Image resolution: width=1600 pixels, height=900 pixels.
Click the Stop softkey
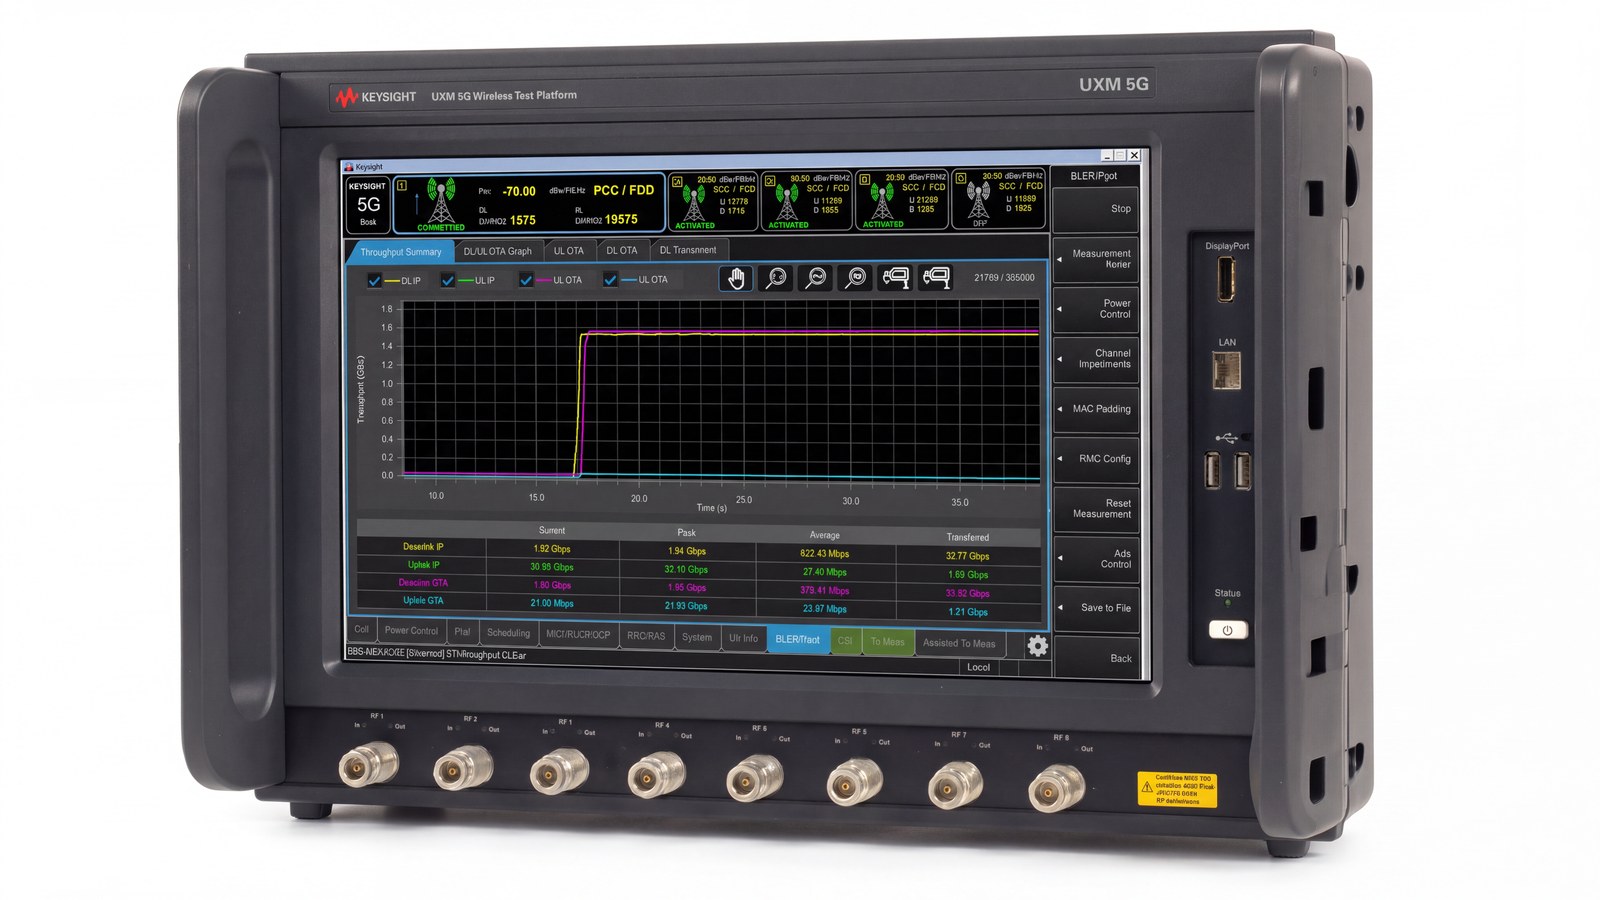(x=1096, y=209)
